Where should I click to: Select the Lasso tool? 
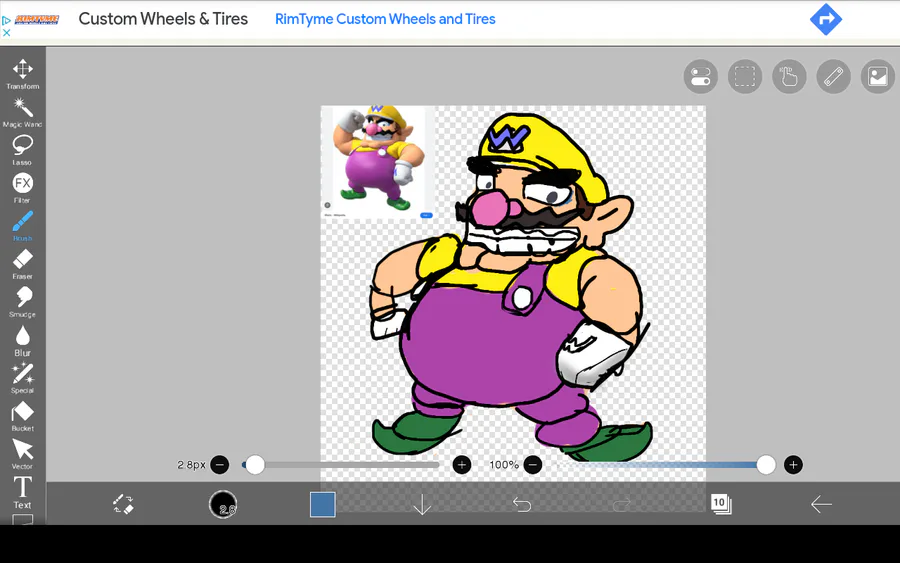[x=22, y=150]
